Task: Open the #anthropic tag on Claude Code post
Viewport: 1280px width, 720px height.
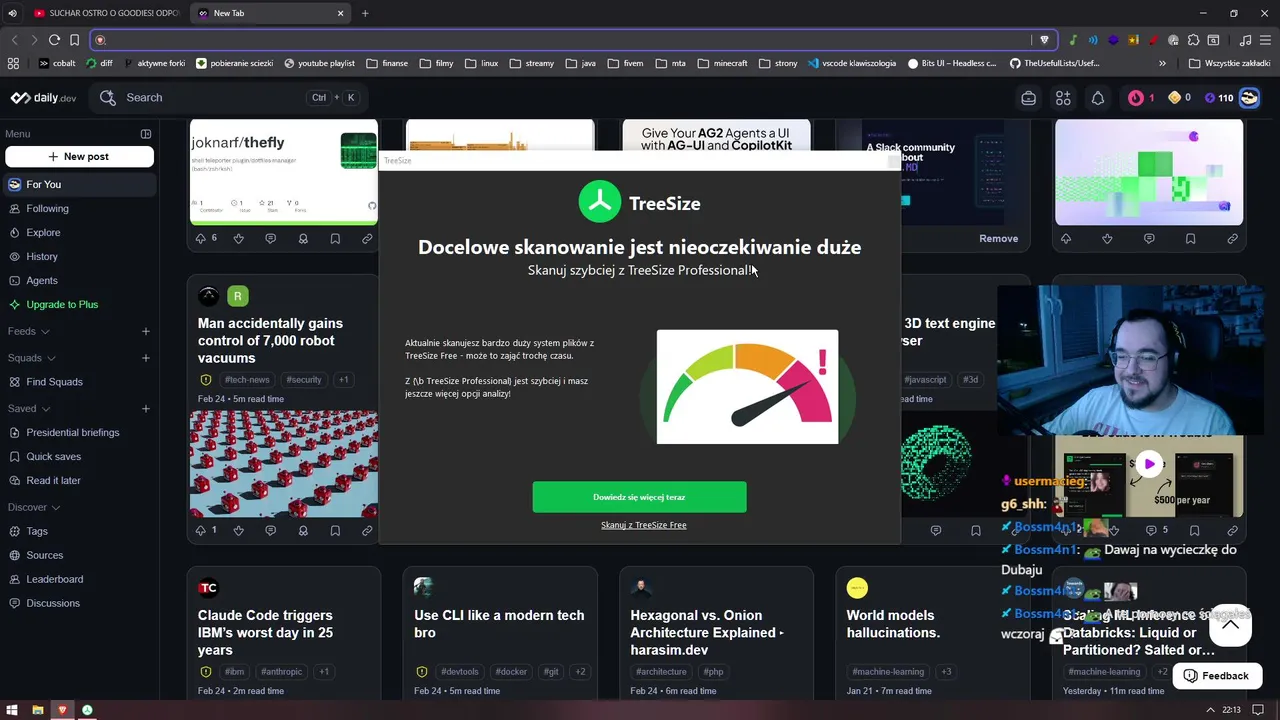Action: tap(281, 672)
